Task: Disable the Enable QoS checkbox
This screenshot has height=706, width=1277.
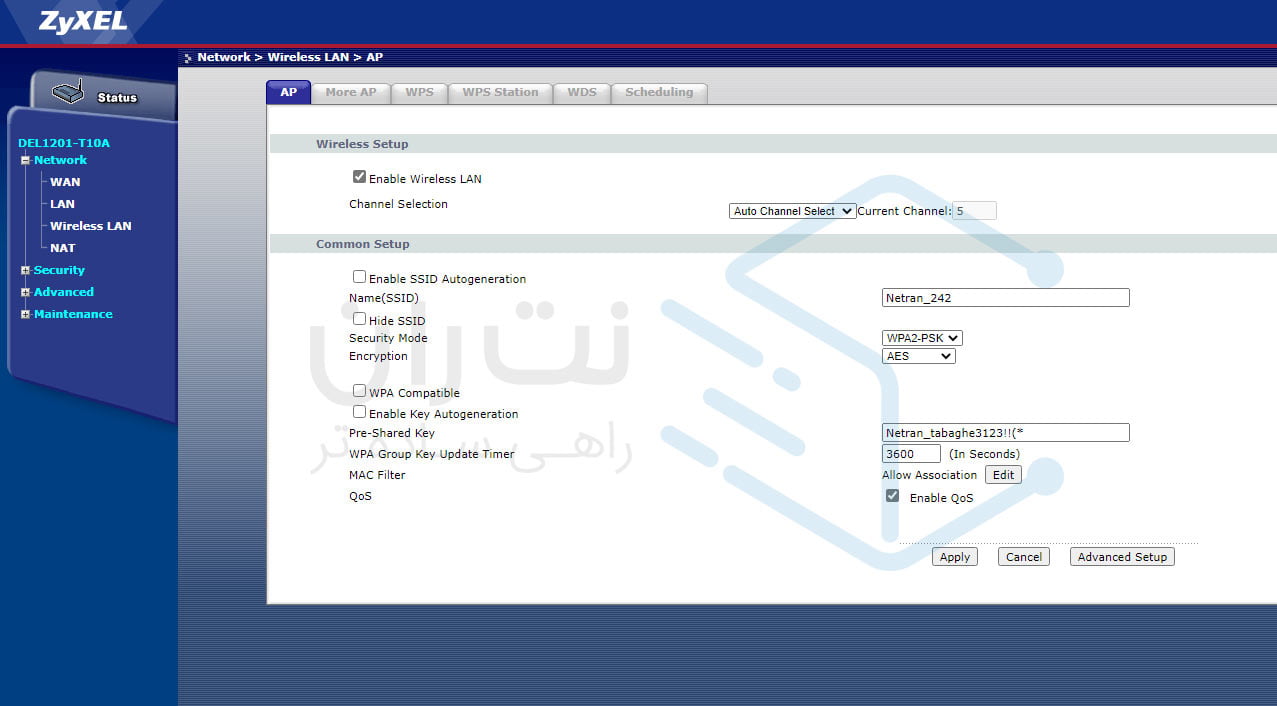Action: click(x=892, y=496)
